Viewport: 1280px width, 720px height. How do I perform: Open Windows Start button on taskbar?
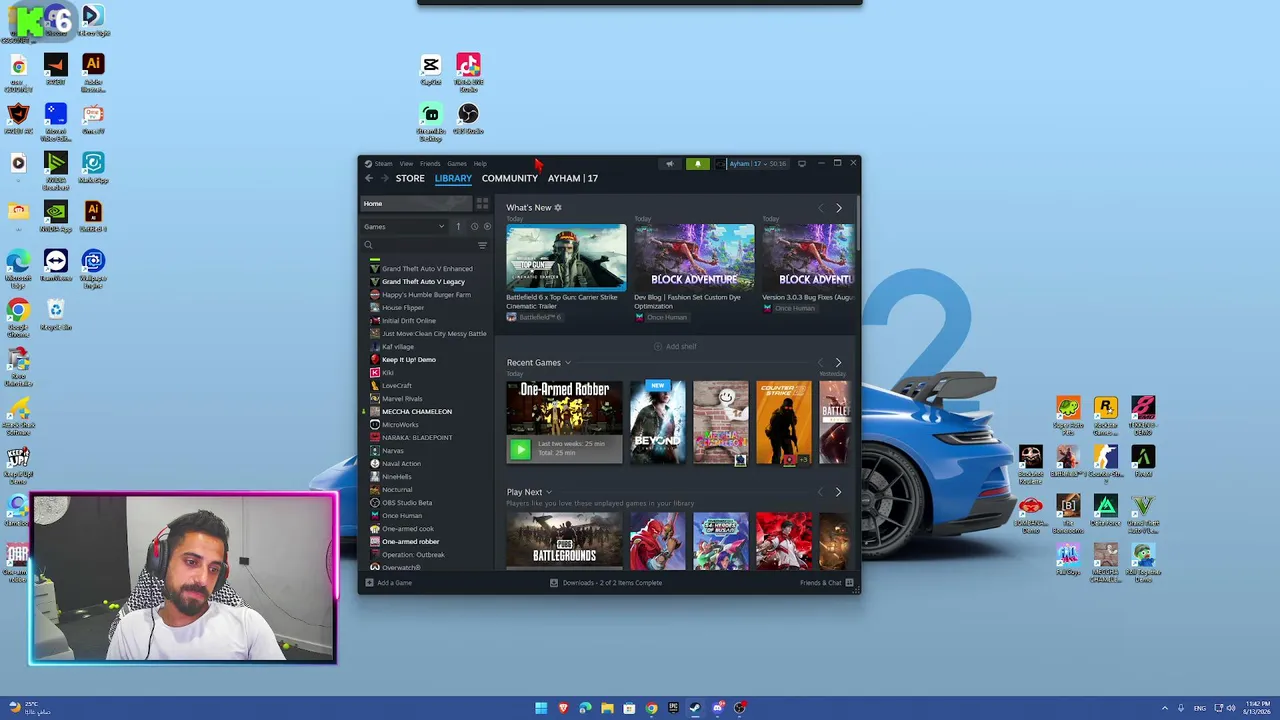(x=541, y=708)
